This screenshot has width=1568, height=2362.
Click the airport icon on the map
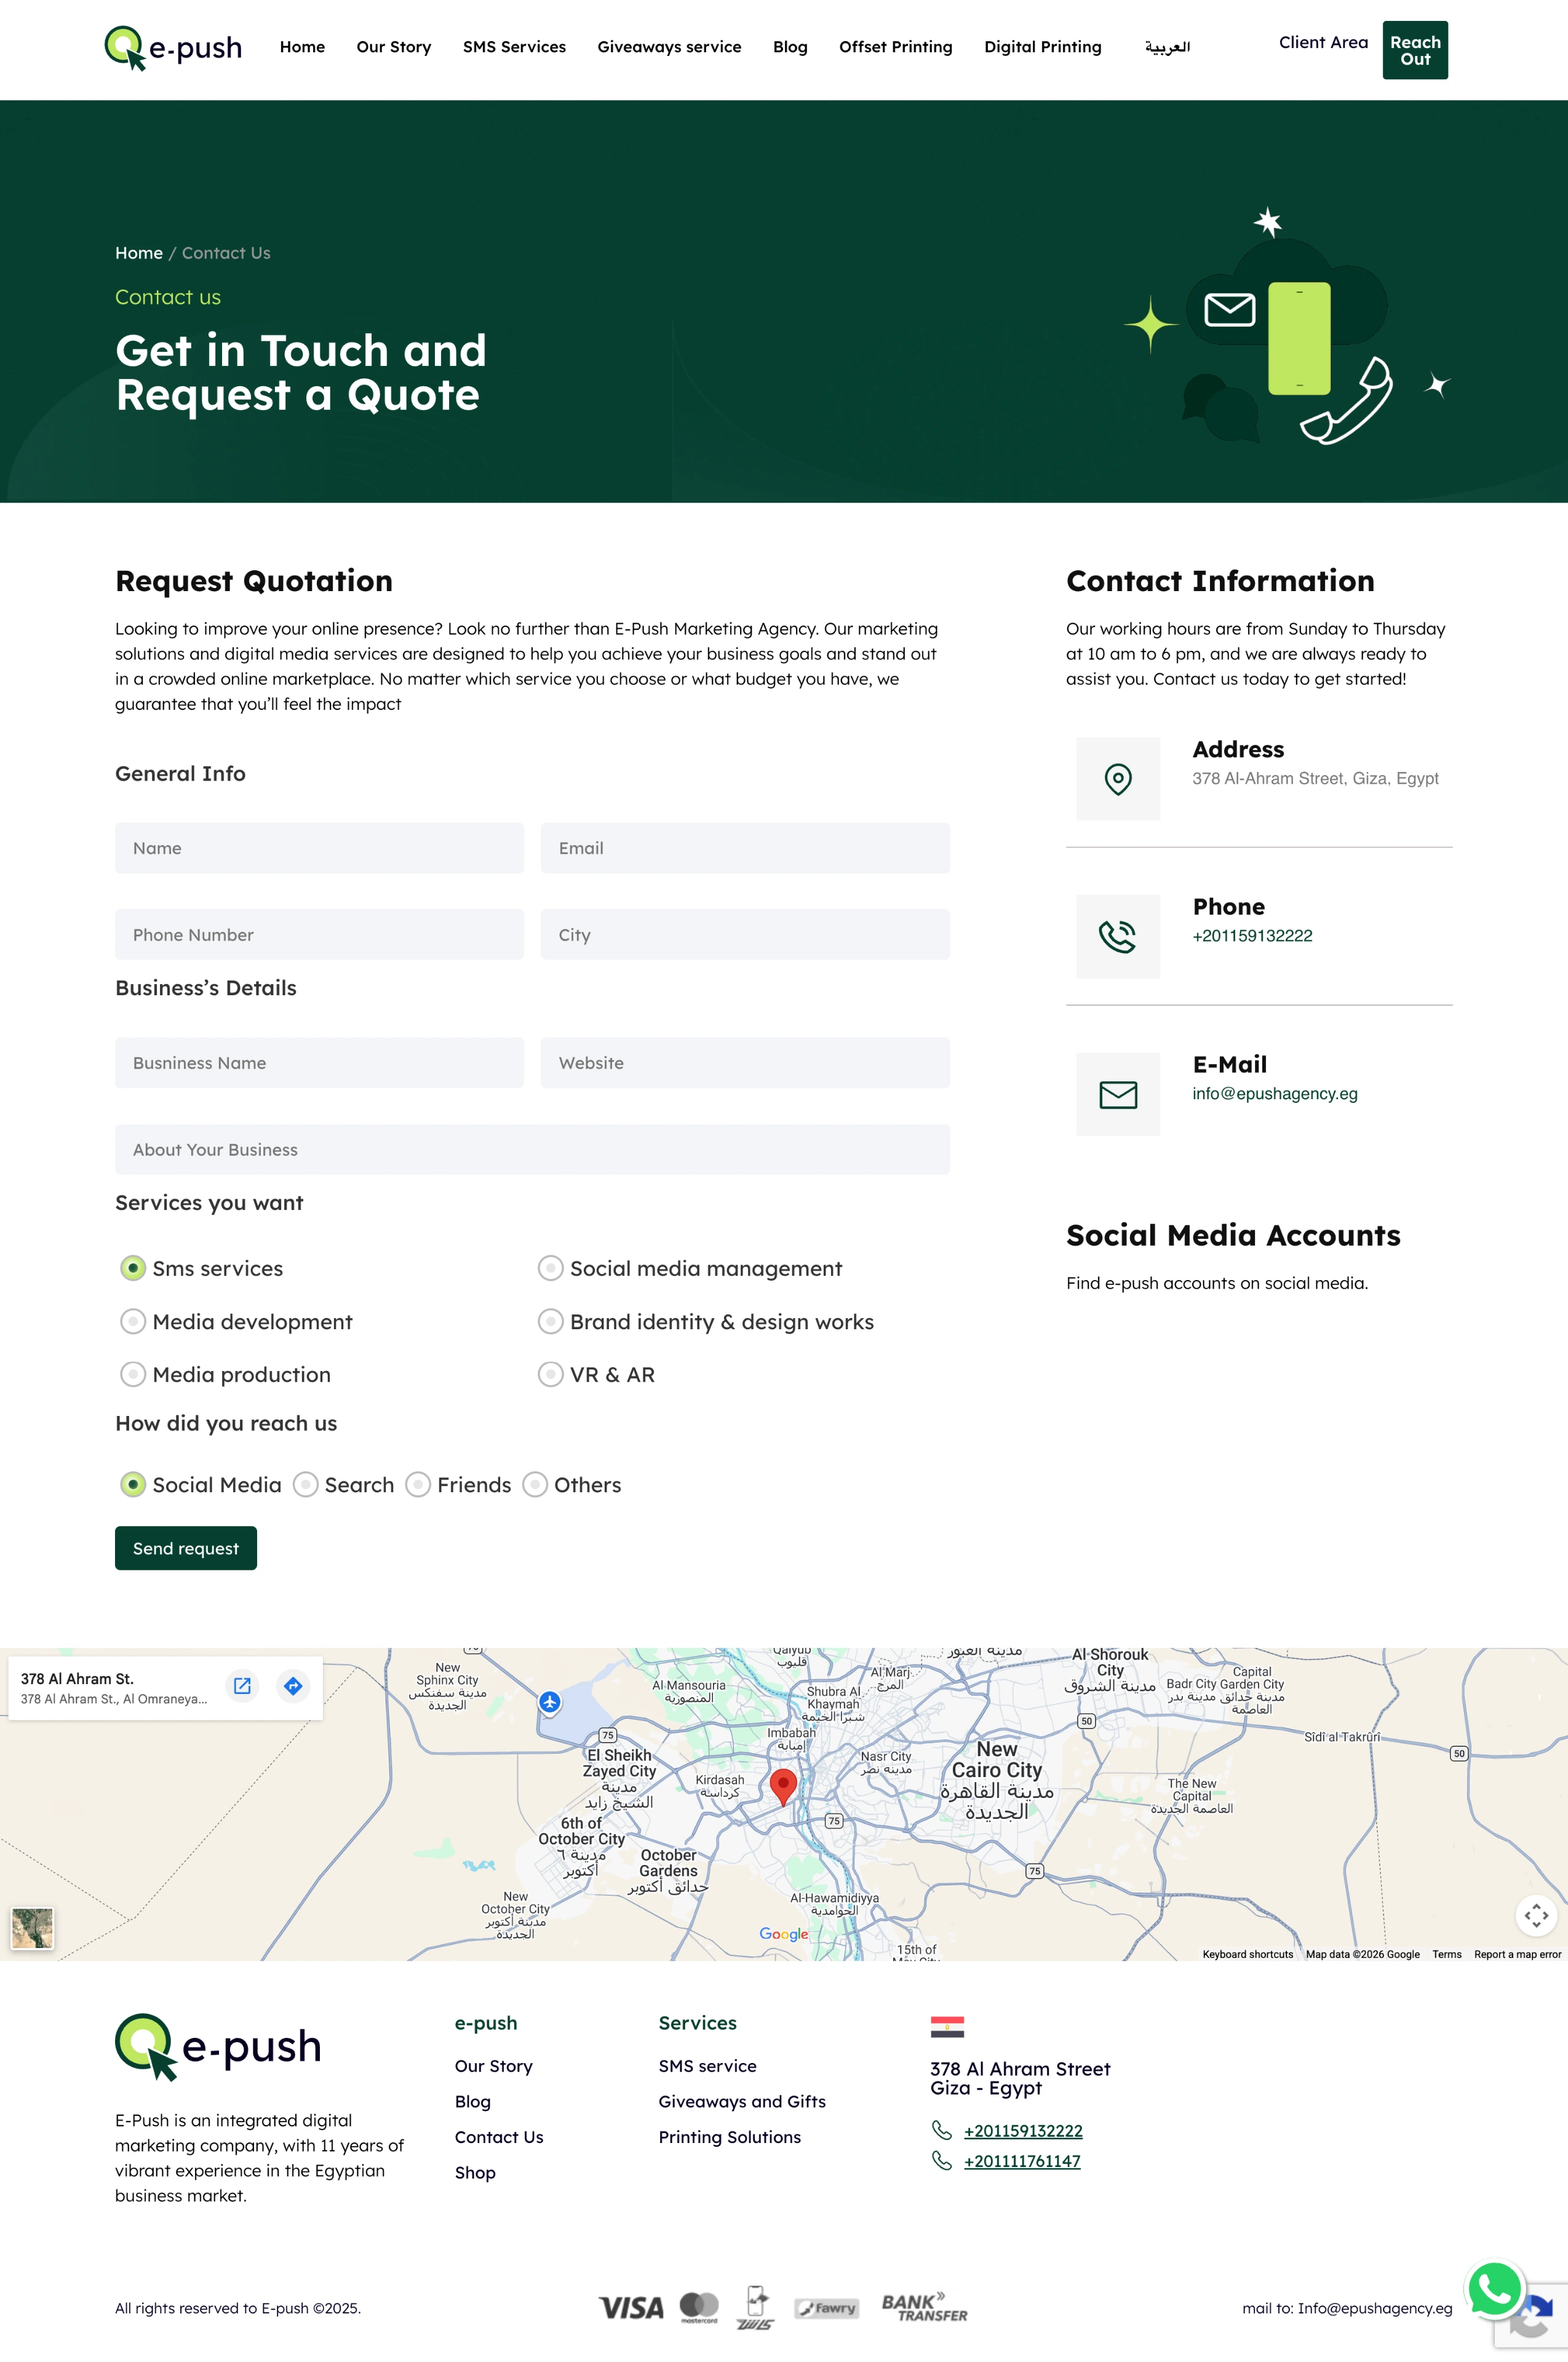pos(550,1701)
